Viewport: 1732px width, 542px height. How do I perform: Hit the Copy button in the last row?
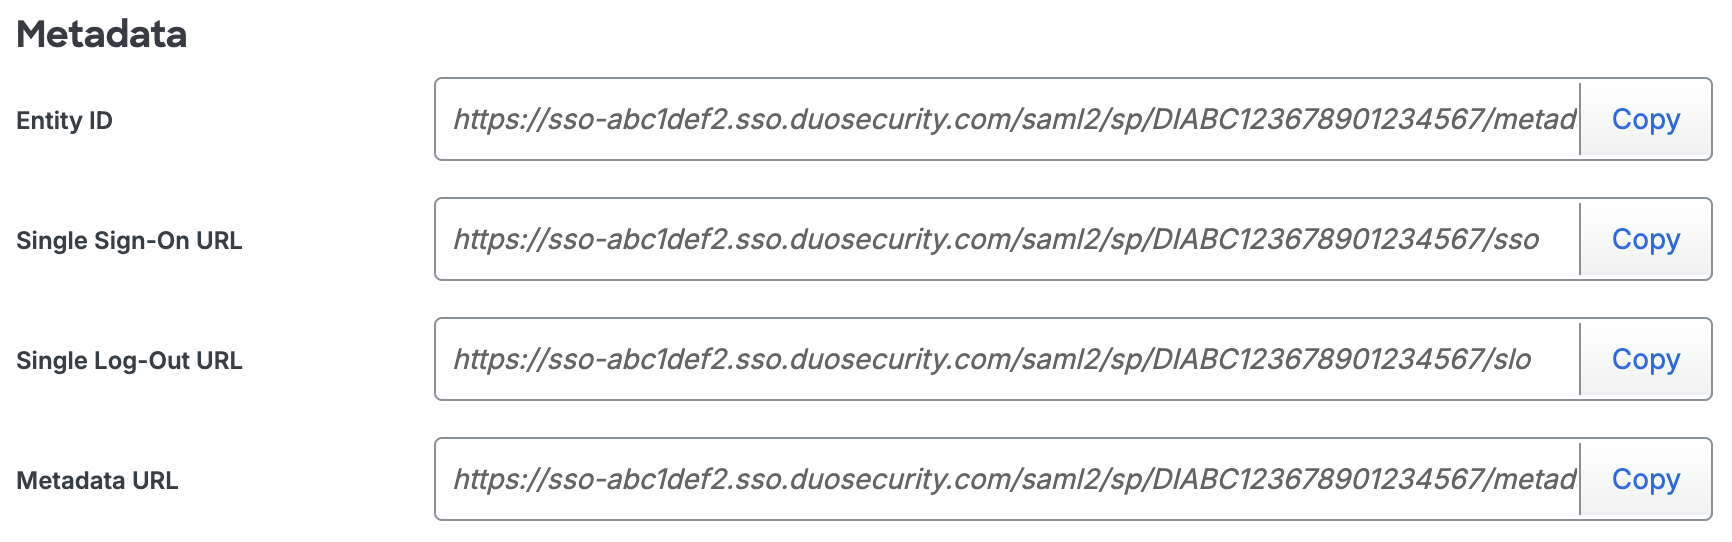[1645, 480]
